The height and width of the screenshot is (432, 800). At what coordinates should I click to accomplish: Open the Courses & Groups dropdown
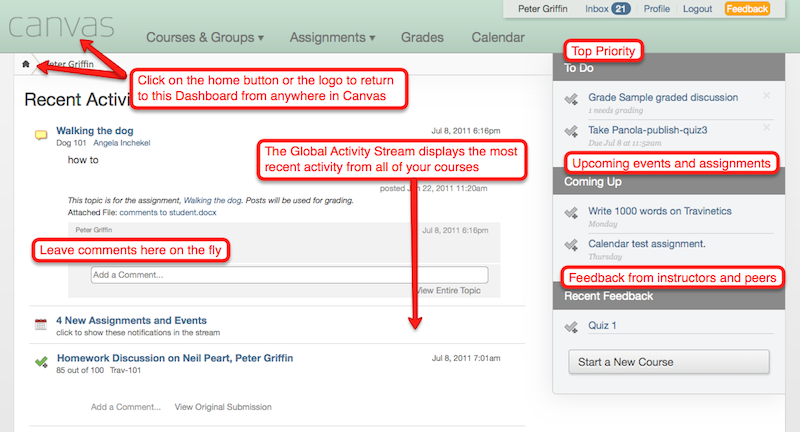(205, 37)
